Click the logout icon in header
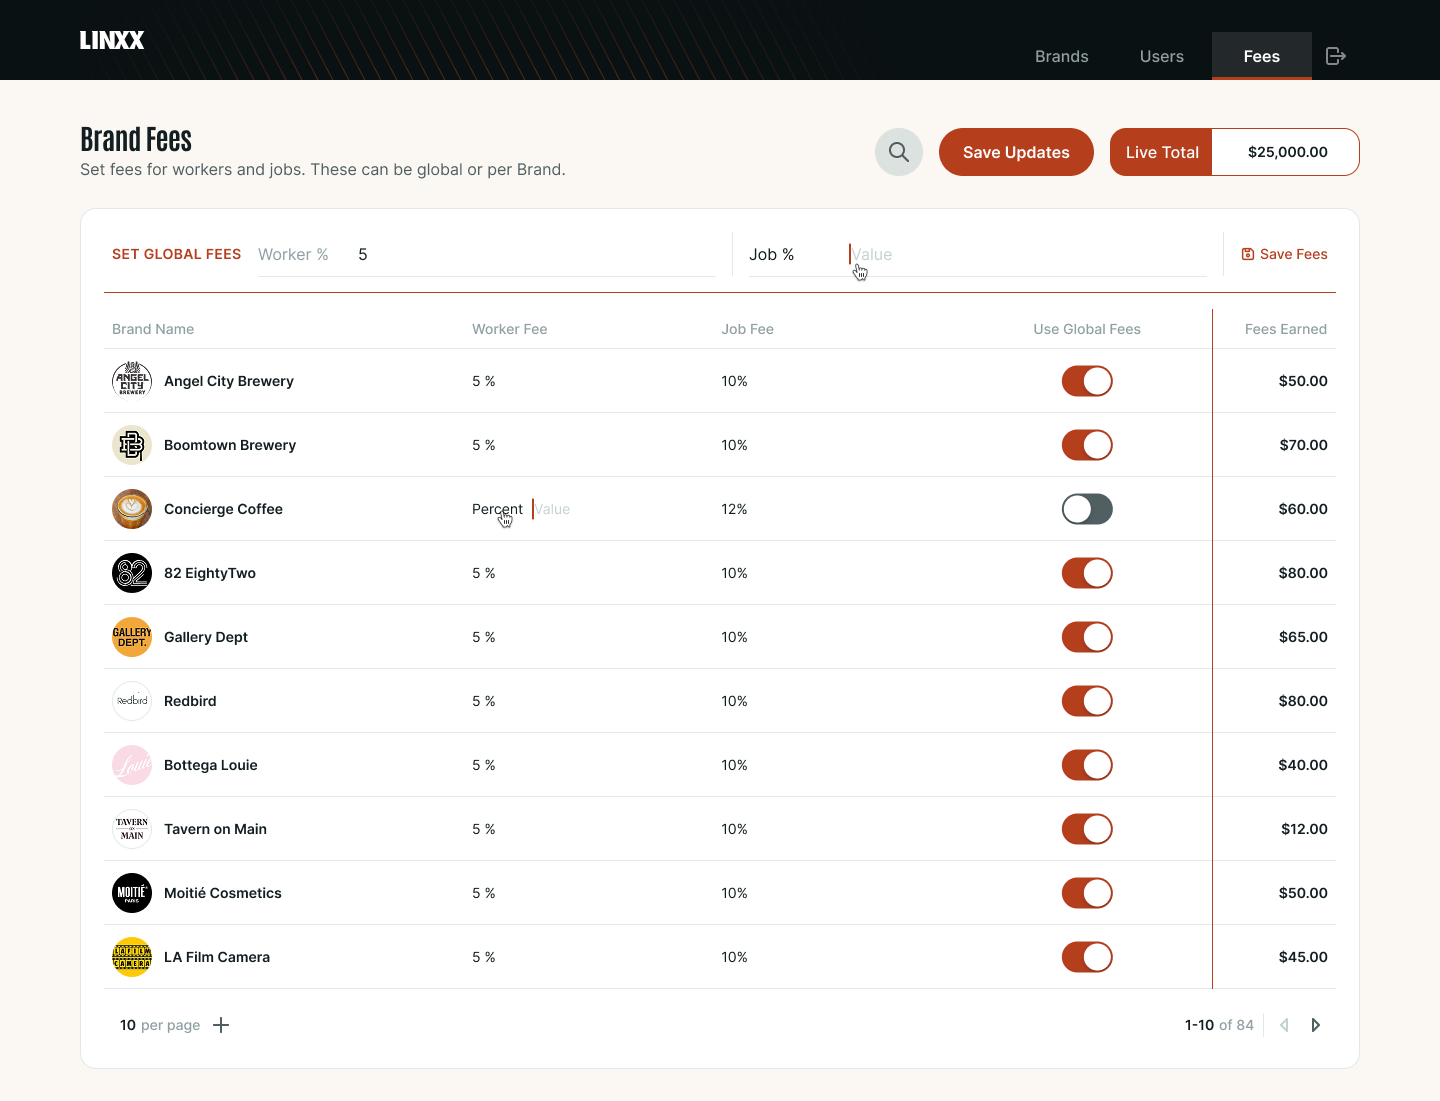The width and height of the screenshot is (1440, 1101). click(1335, 56)
